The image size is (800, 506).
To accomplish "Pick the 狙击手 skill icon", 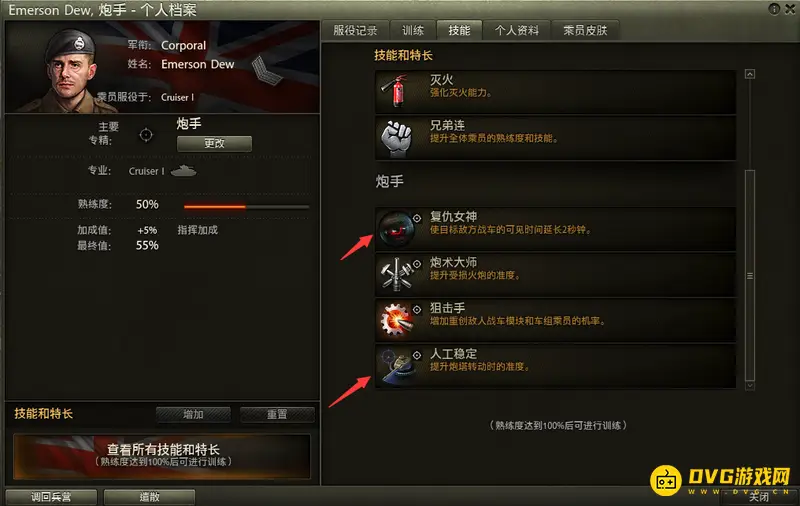I will pos(396,320).
